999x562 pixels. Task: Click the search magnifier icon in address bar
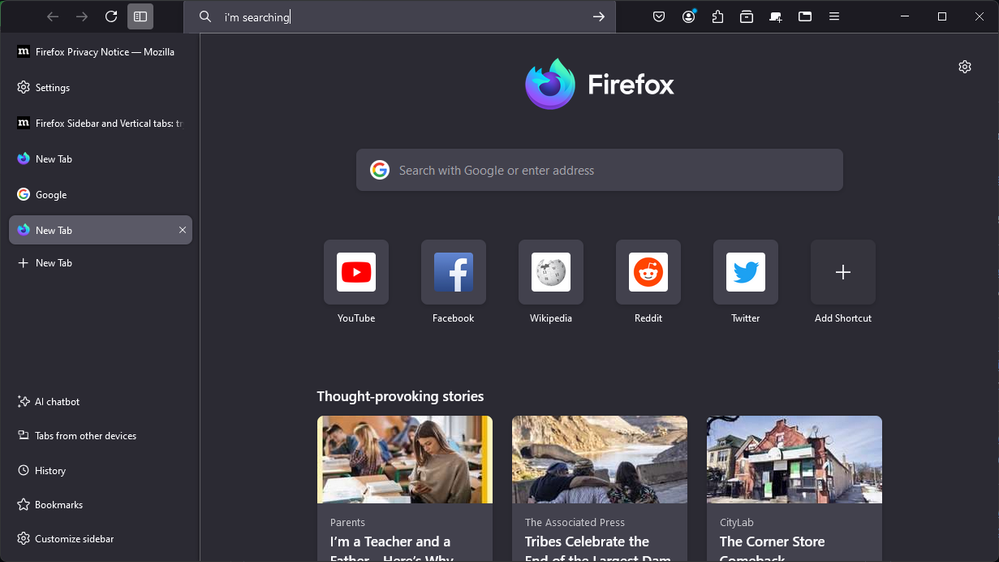205,17
